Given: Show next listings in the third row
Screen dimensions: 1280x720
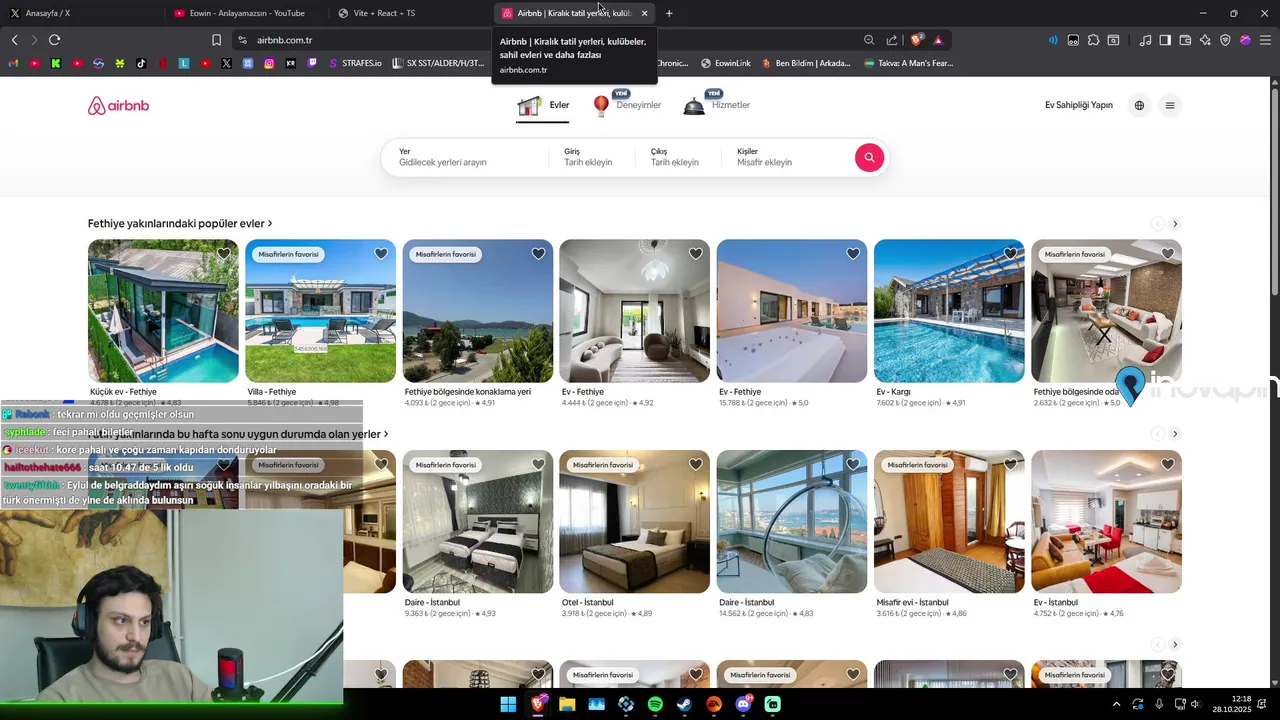Looking at the screenshot, I should tap(1175, 644).
